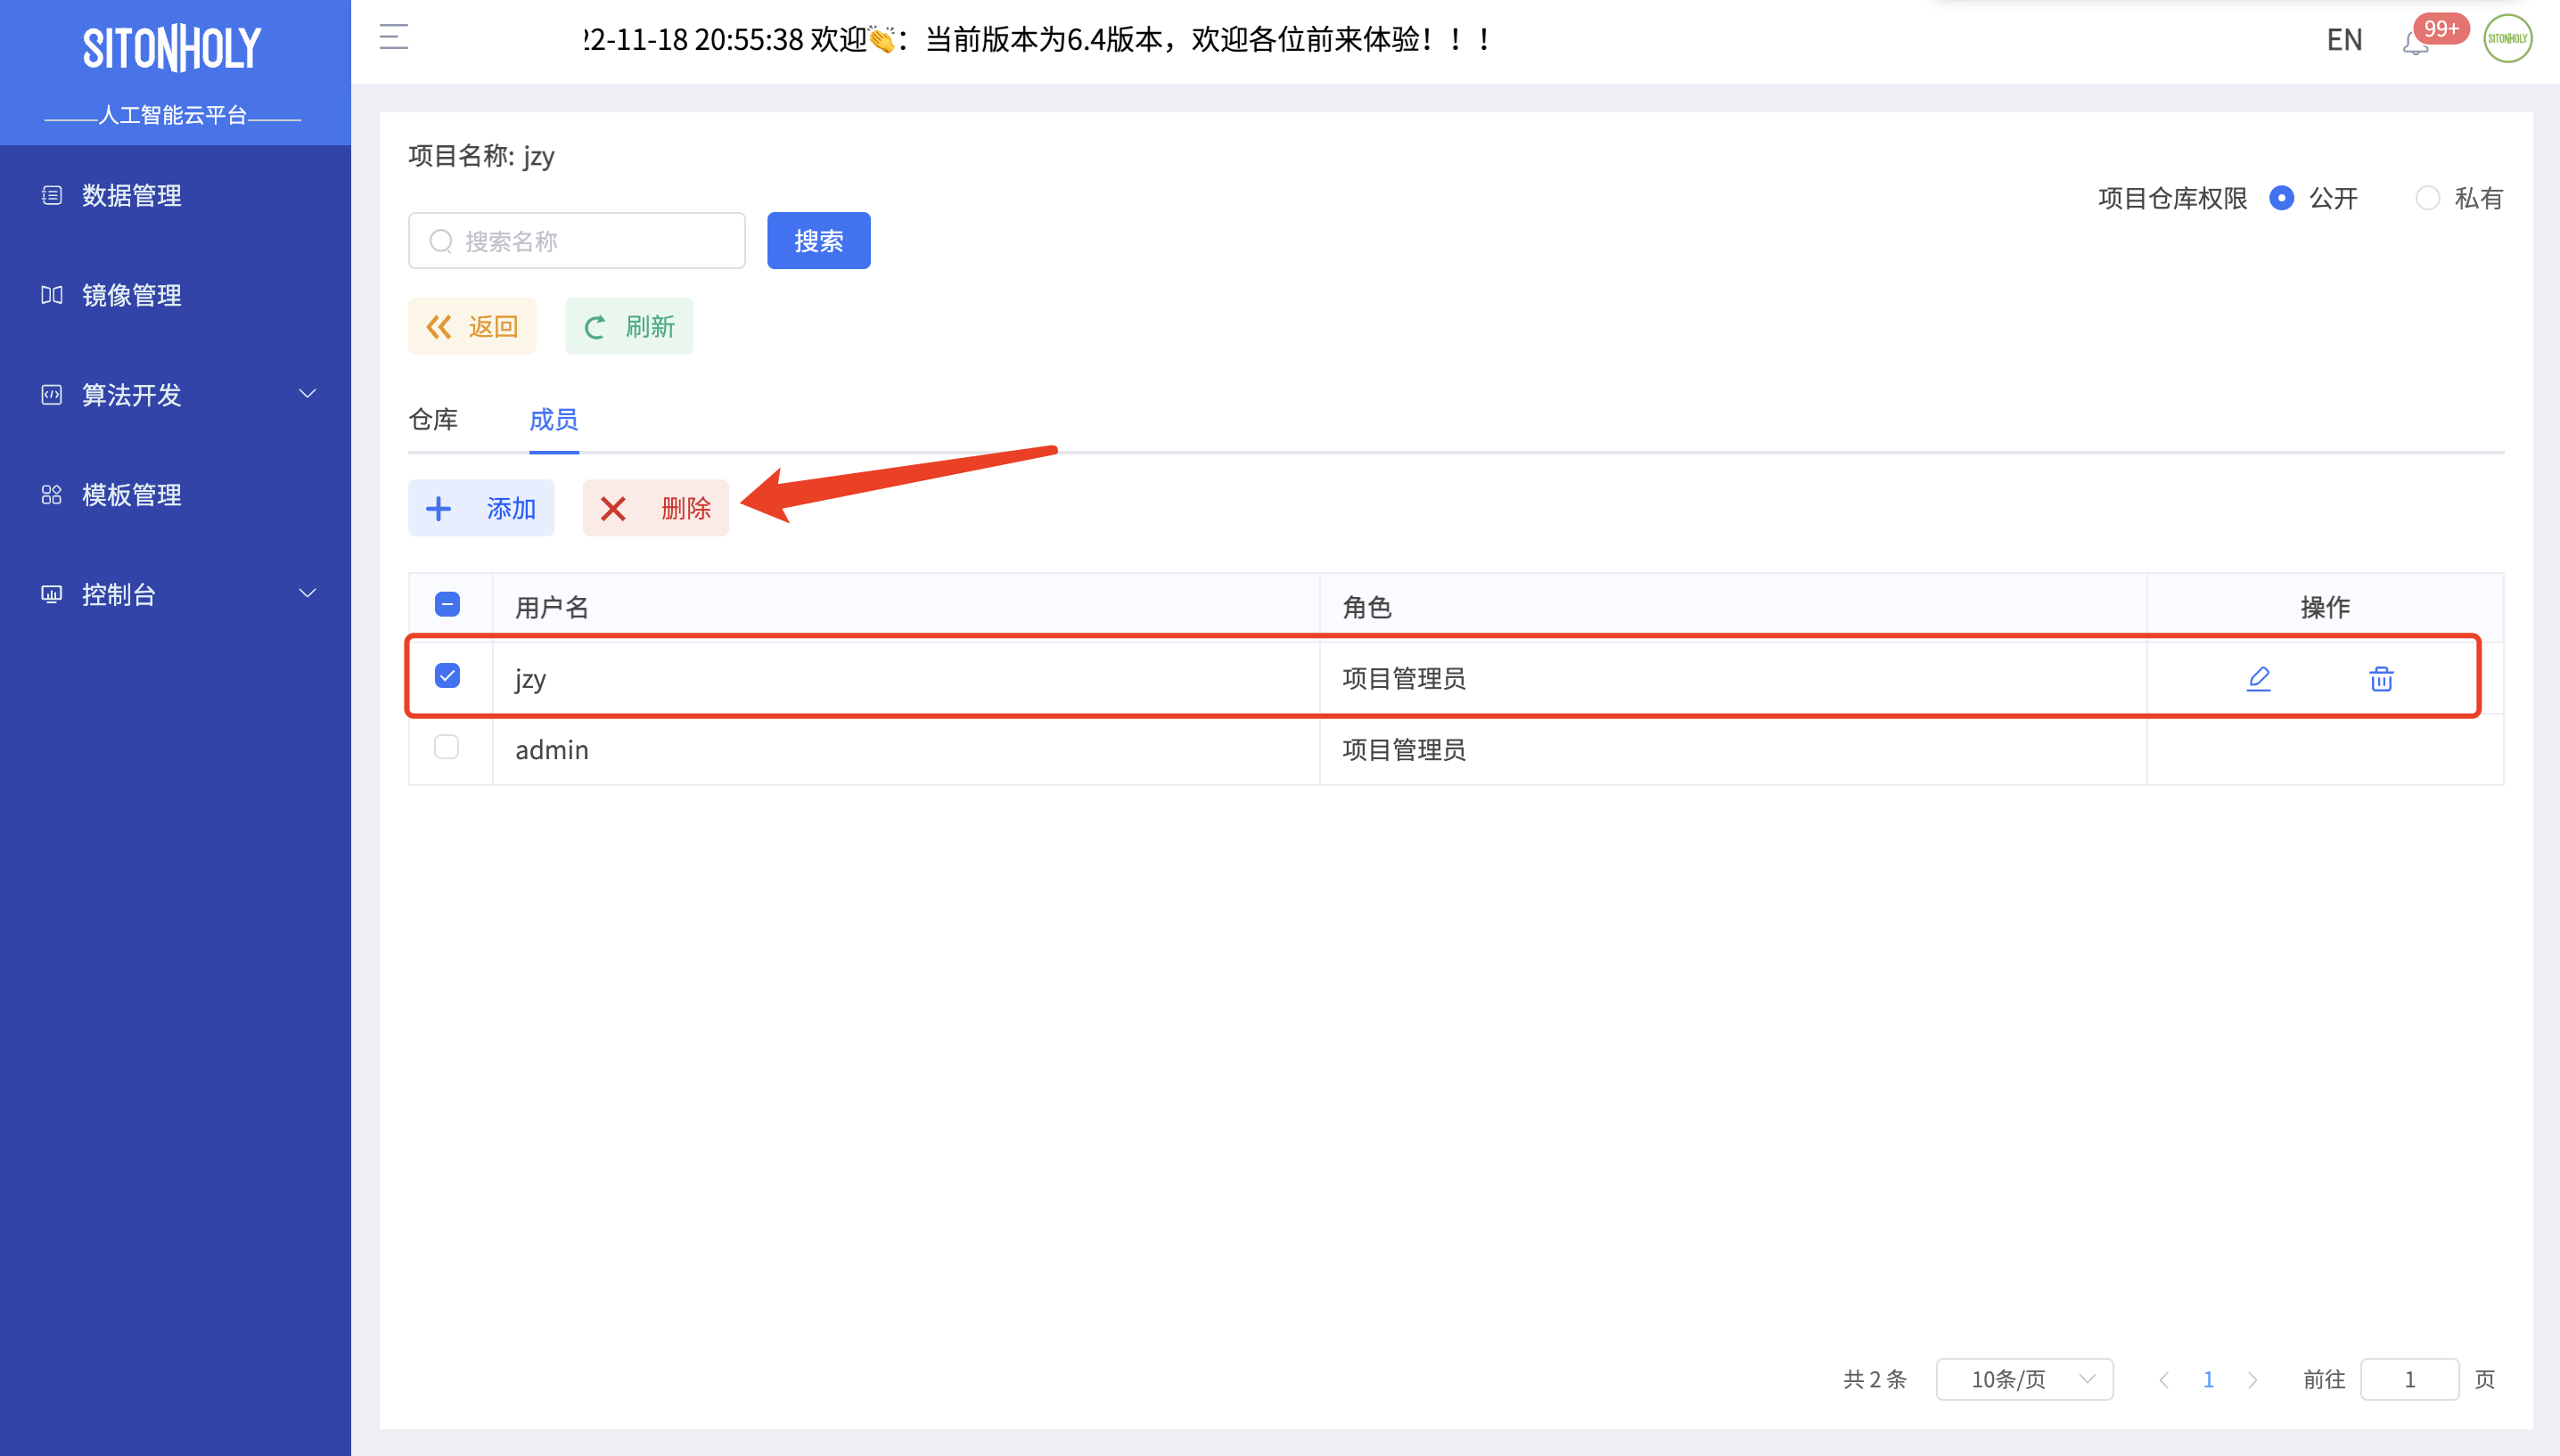The height and width of the screenshot is (1456, 2560).
Task: Click the 添加 member button
Action: click(481, 508)
